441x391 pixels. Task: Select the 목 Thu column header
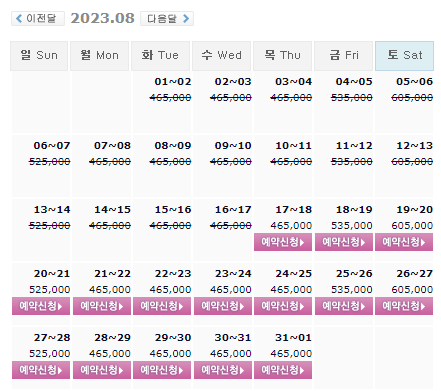coord(282,56)
